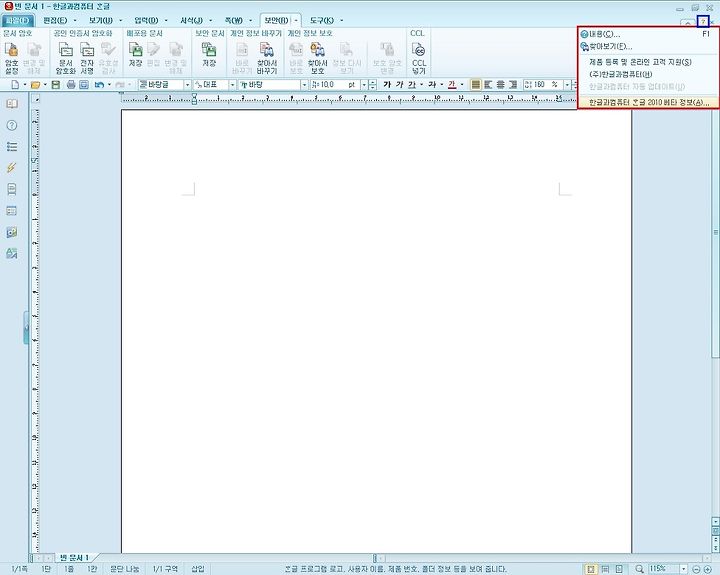The image size is (720, 575).
Task: Select 한글과컴퓨터 한글 2010 베타 정보(A) menu item
Action: pos(648,102)
